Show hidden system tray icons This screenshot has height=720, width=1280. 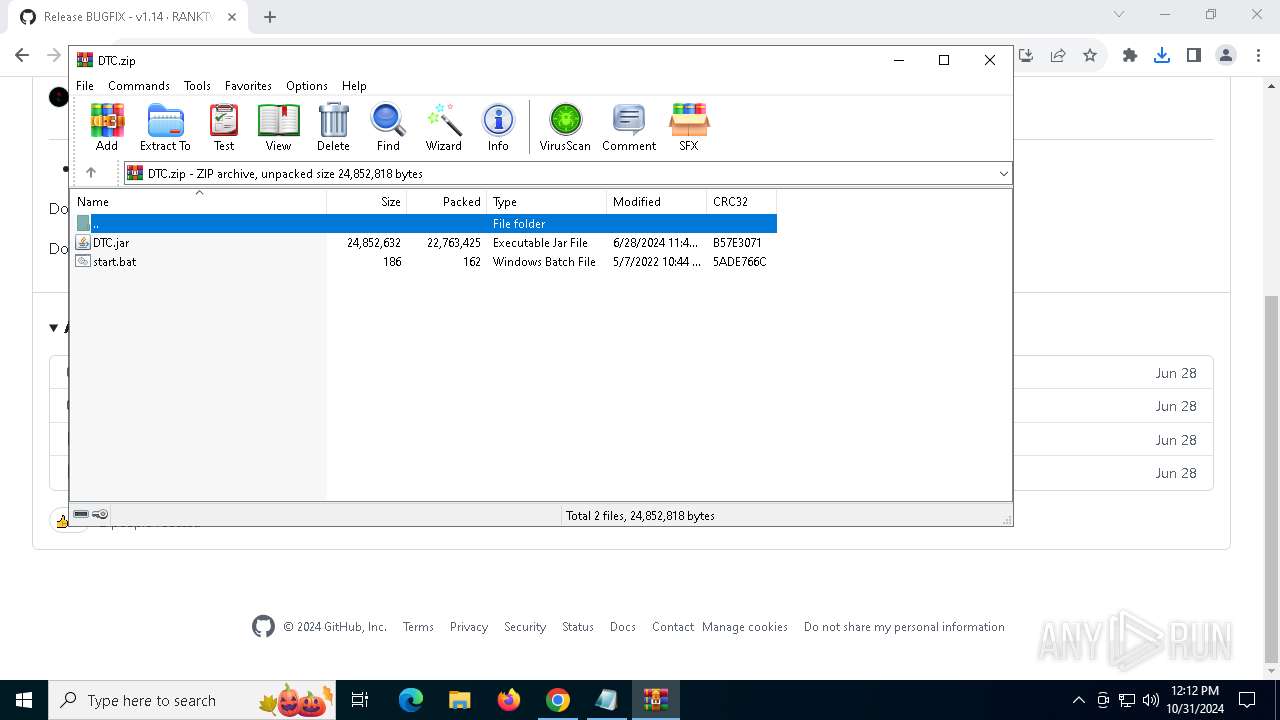pos(1078,700)
